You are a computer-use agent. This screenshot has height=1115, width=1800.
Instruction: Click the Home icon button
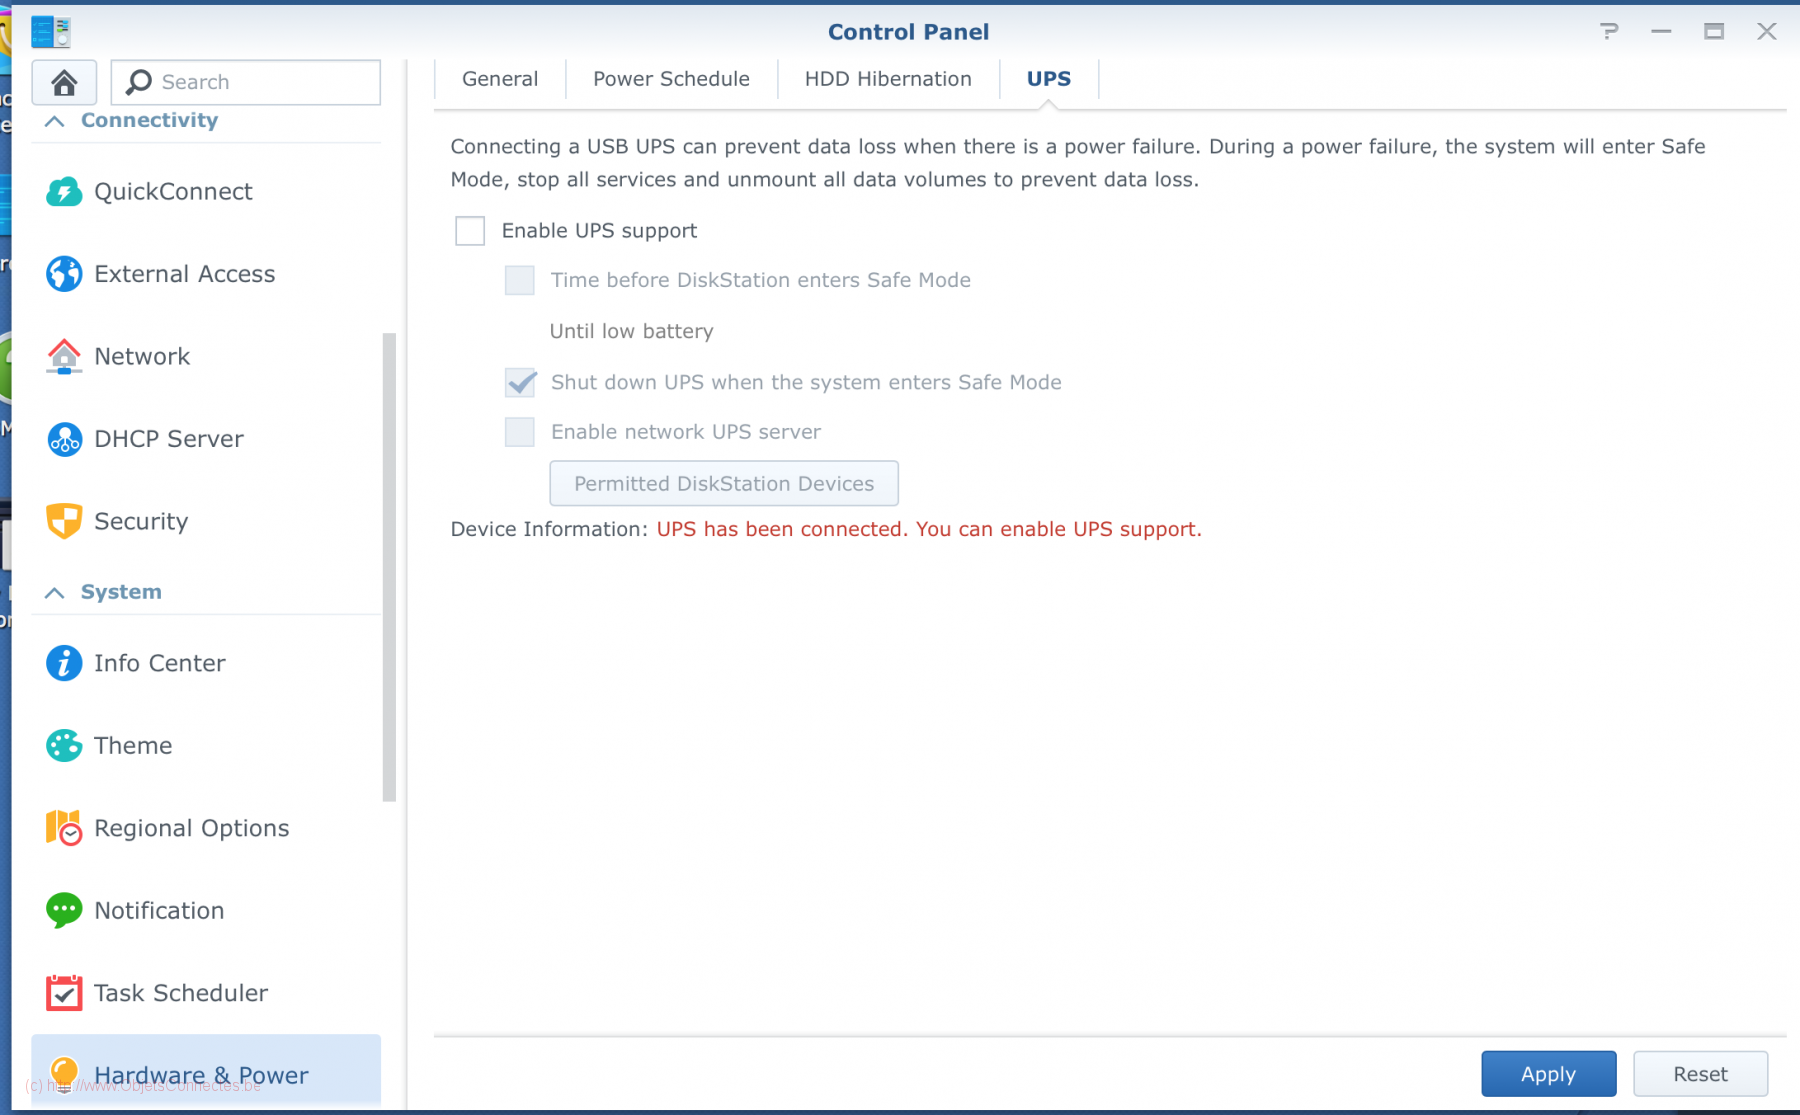64,82
